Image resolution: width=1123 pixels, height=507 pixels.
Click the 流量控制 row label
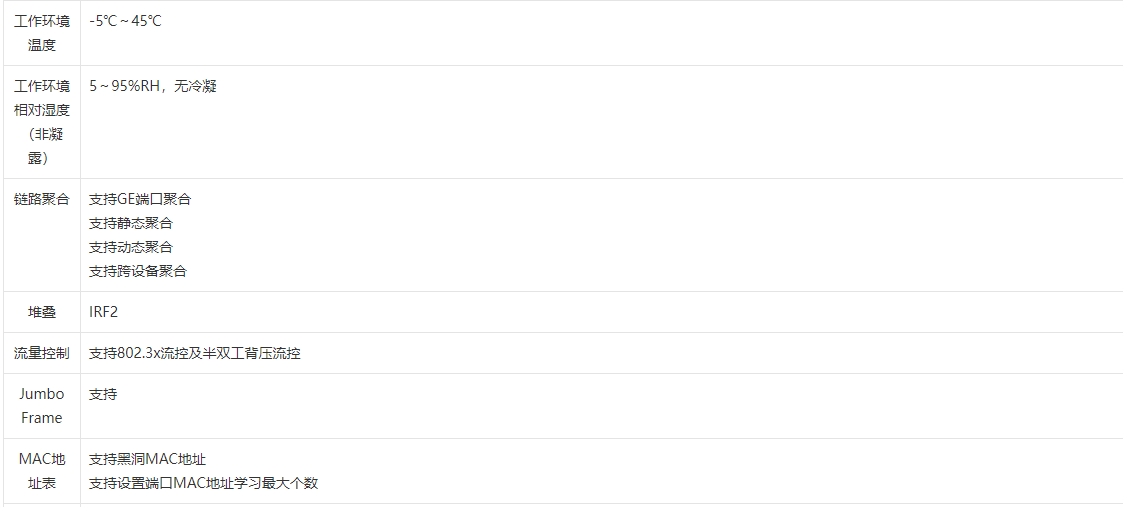41,353
